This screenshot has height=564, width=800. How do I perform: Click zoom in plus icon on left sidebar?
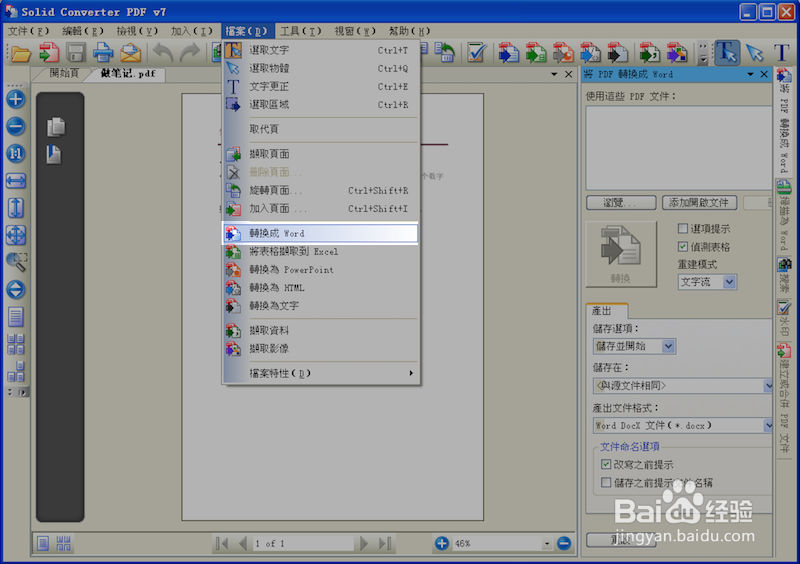click(16, 99)
